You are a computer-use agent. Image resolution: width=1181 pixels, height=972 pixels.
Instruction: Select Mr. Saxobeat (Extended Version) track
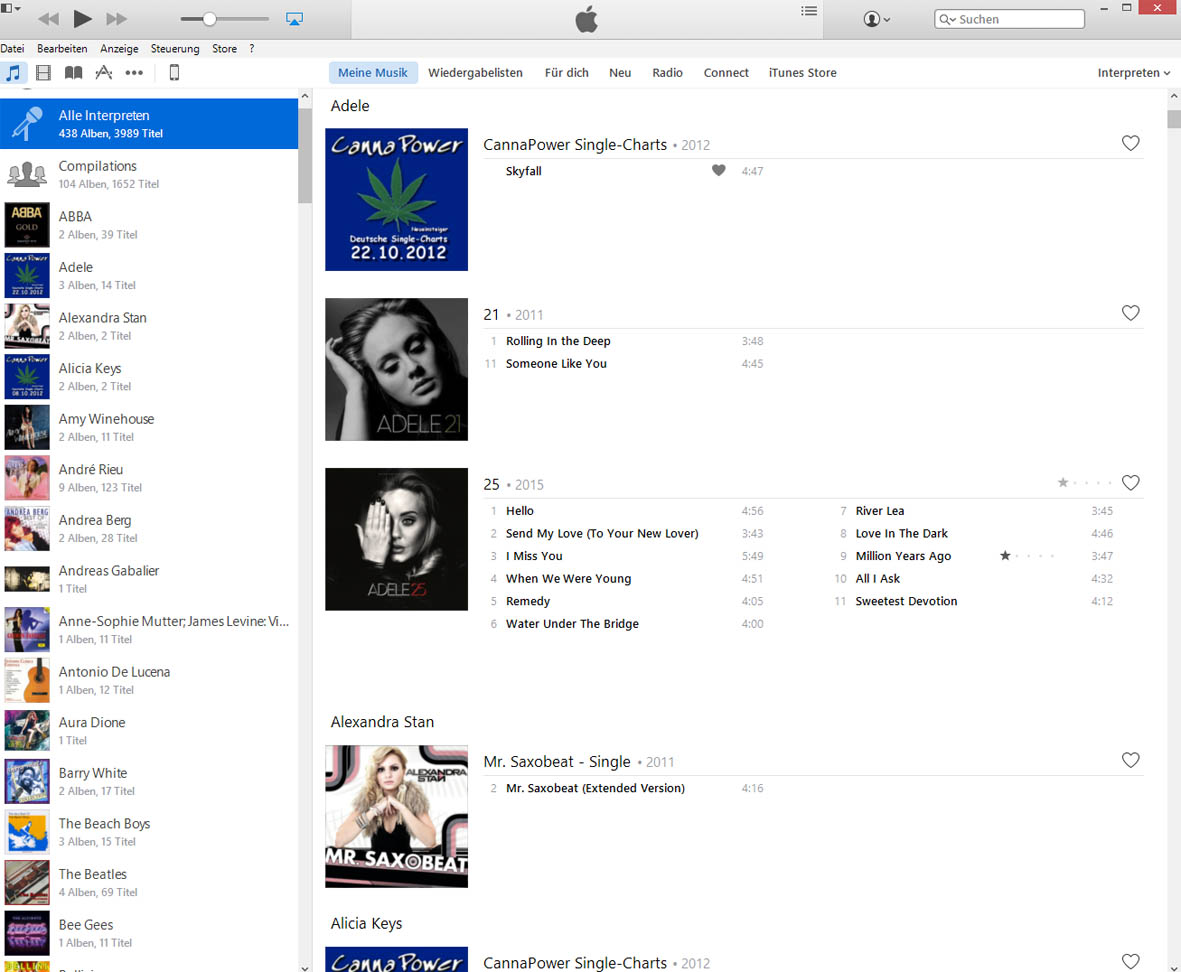pyautogui.click(x=595, y=788)
